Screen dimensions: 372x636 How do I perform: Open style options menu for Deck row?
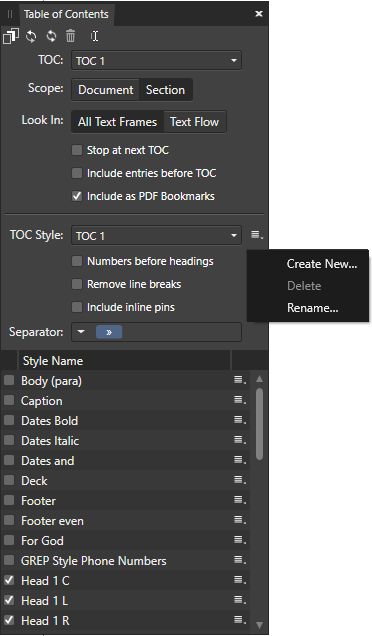[240, 480]
